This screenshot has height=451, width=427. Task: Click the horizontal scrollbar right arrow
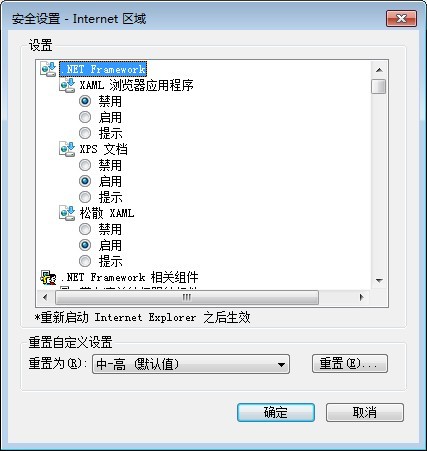click(x=361, y=297)
